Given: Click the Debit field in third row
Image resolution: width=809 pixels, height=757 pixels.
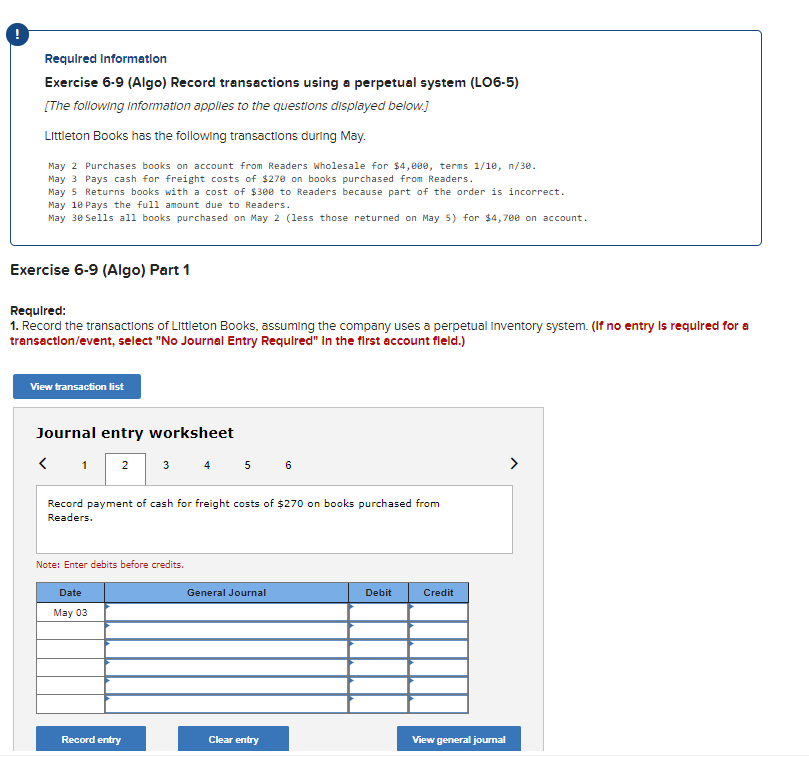Looking at the screenshot, I should (x=379, y=649).
